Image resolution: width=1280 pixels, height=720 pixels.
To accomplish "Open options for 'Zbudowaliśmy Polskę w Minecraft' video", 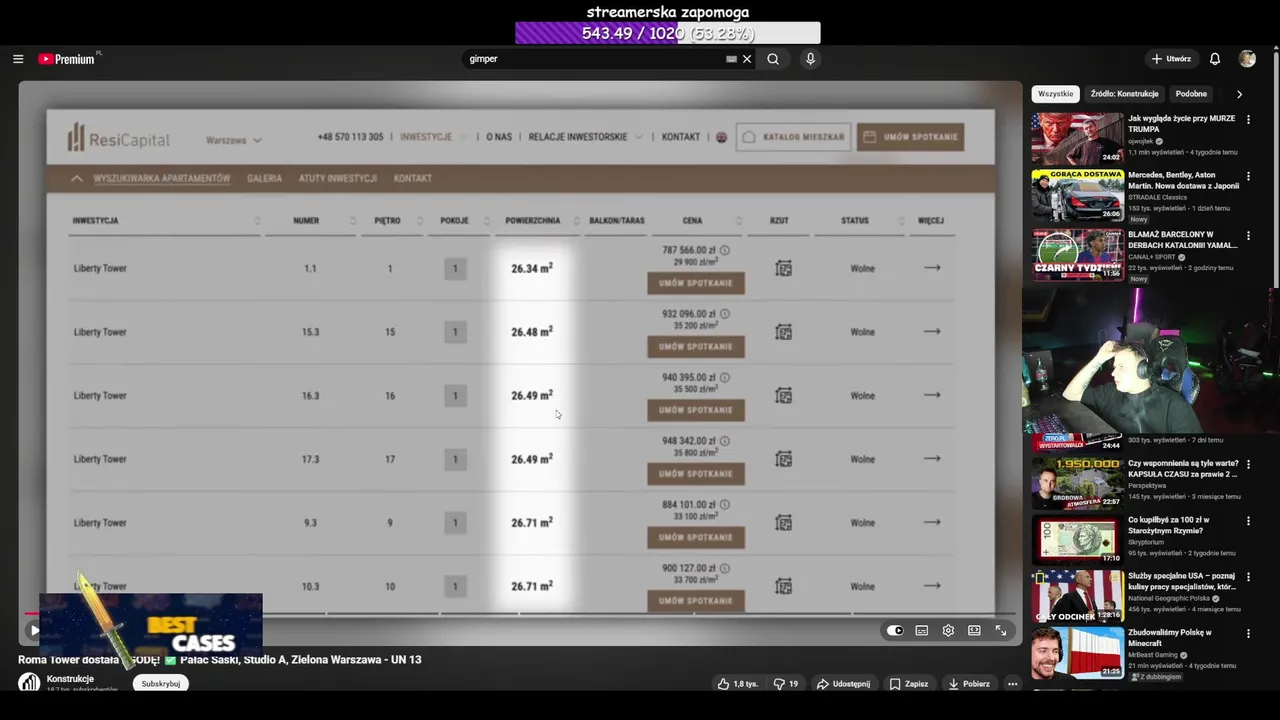I will (x=1248, y=634).
